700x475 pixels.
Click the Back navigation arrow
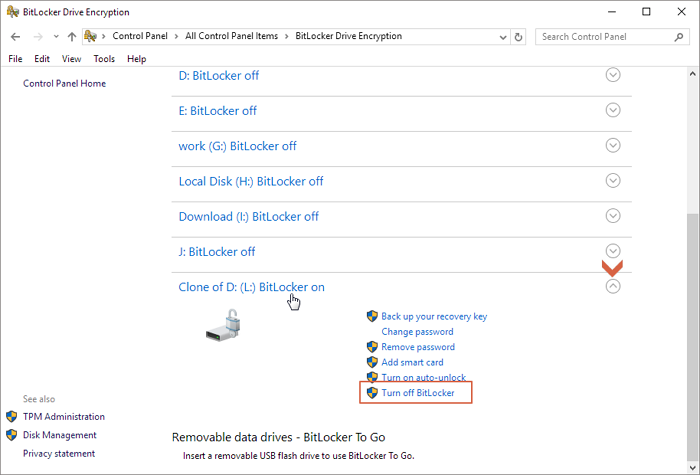15,36
